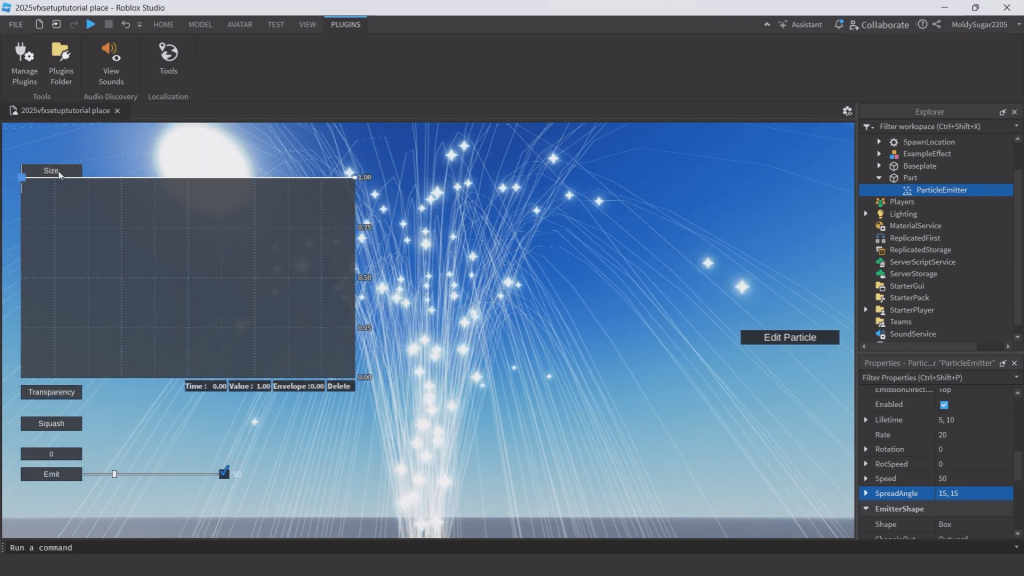Click the Redo arrow icon

coord(74,24)
